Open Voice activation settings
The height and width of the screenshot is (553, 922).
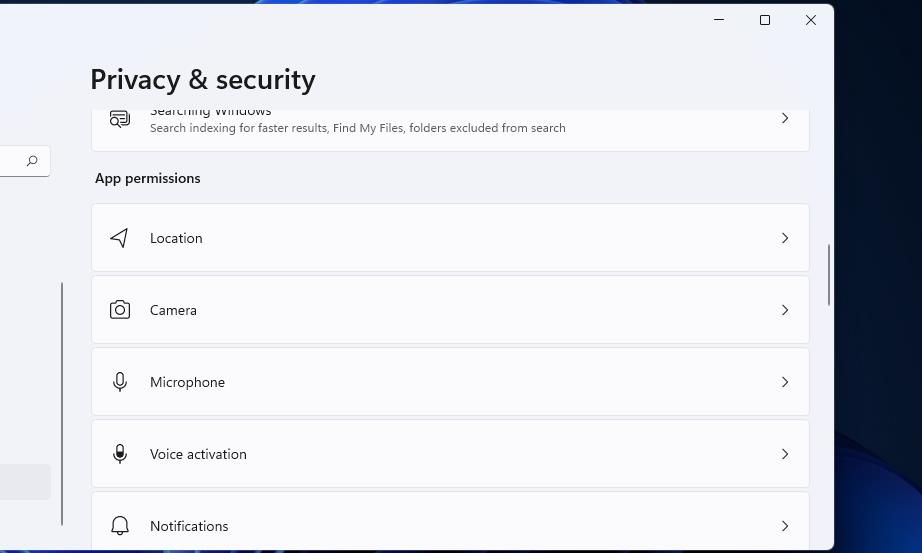(450, 454)
